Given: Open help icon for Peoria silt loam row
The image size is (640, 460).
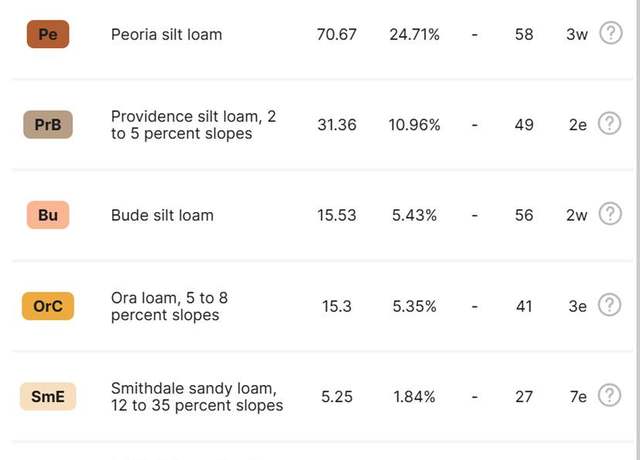Looking at the screenshot, I should [x=611, y=33].
